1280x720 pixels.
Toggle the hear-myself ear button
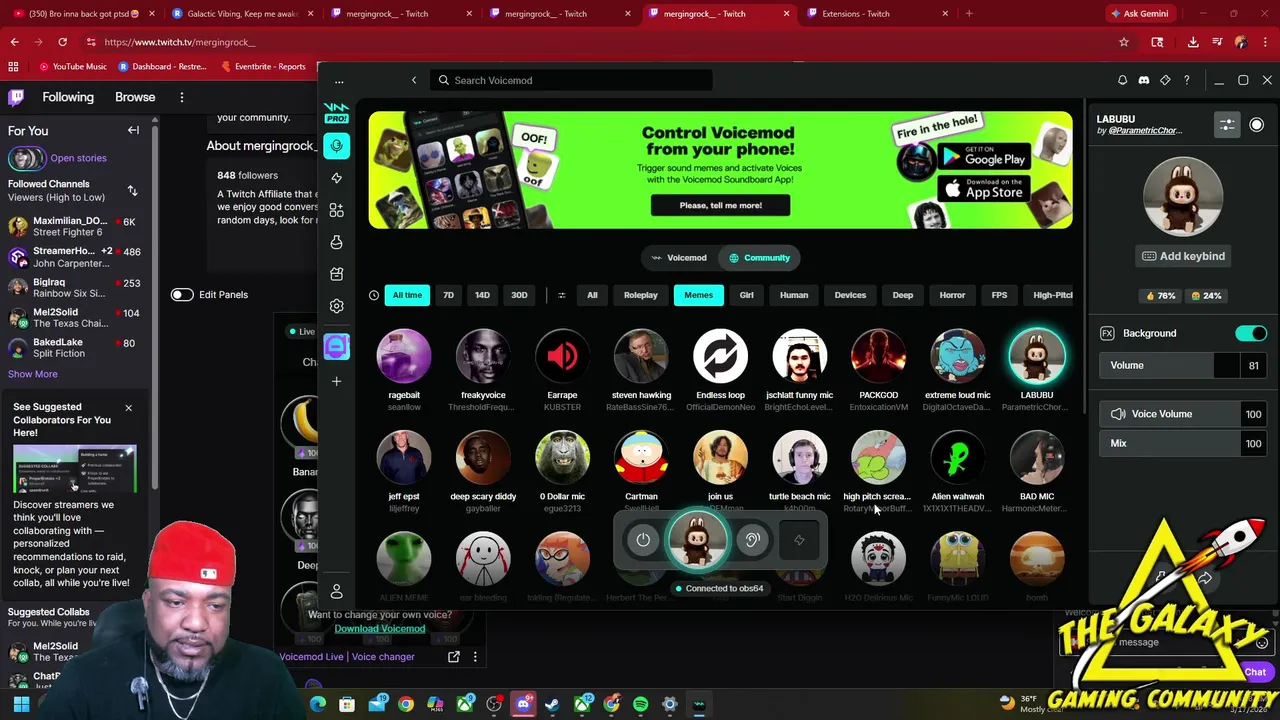click(752, 540)
